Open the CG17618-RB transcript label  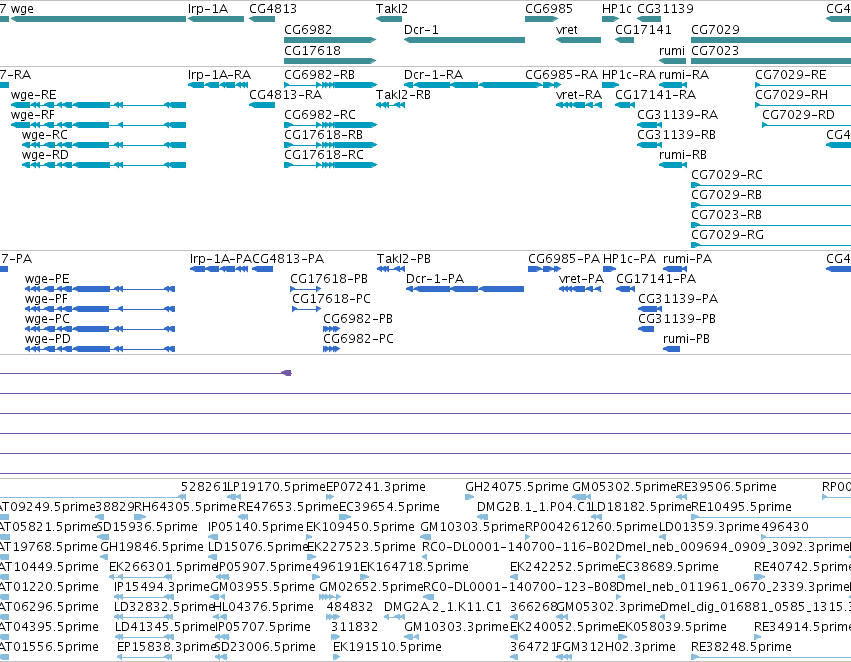coord(323,135)
